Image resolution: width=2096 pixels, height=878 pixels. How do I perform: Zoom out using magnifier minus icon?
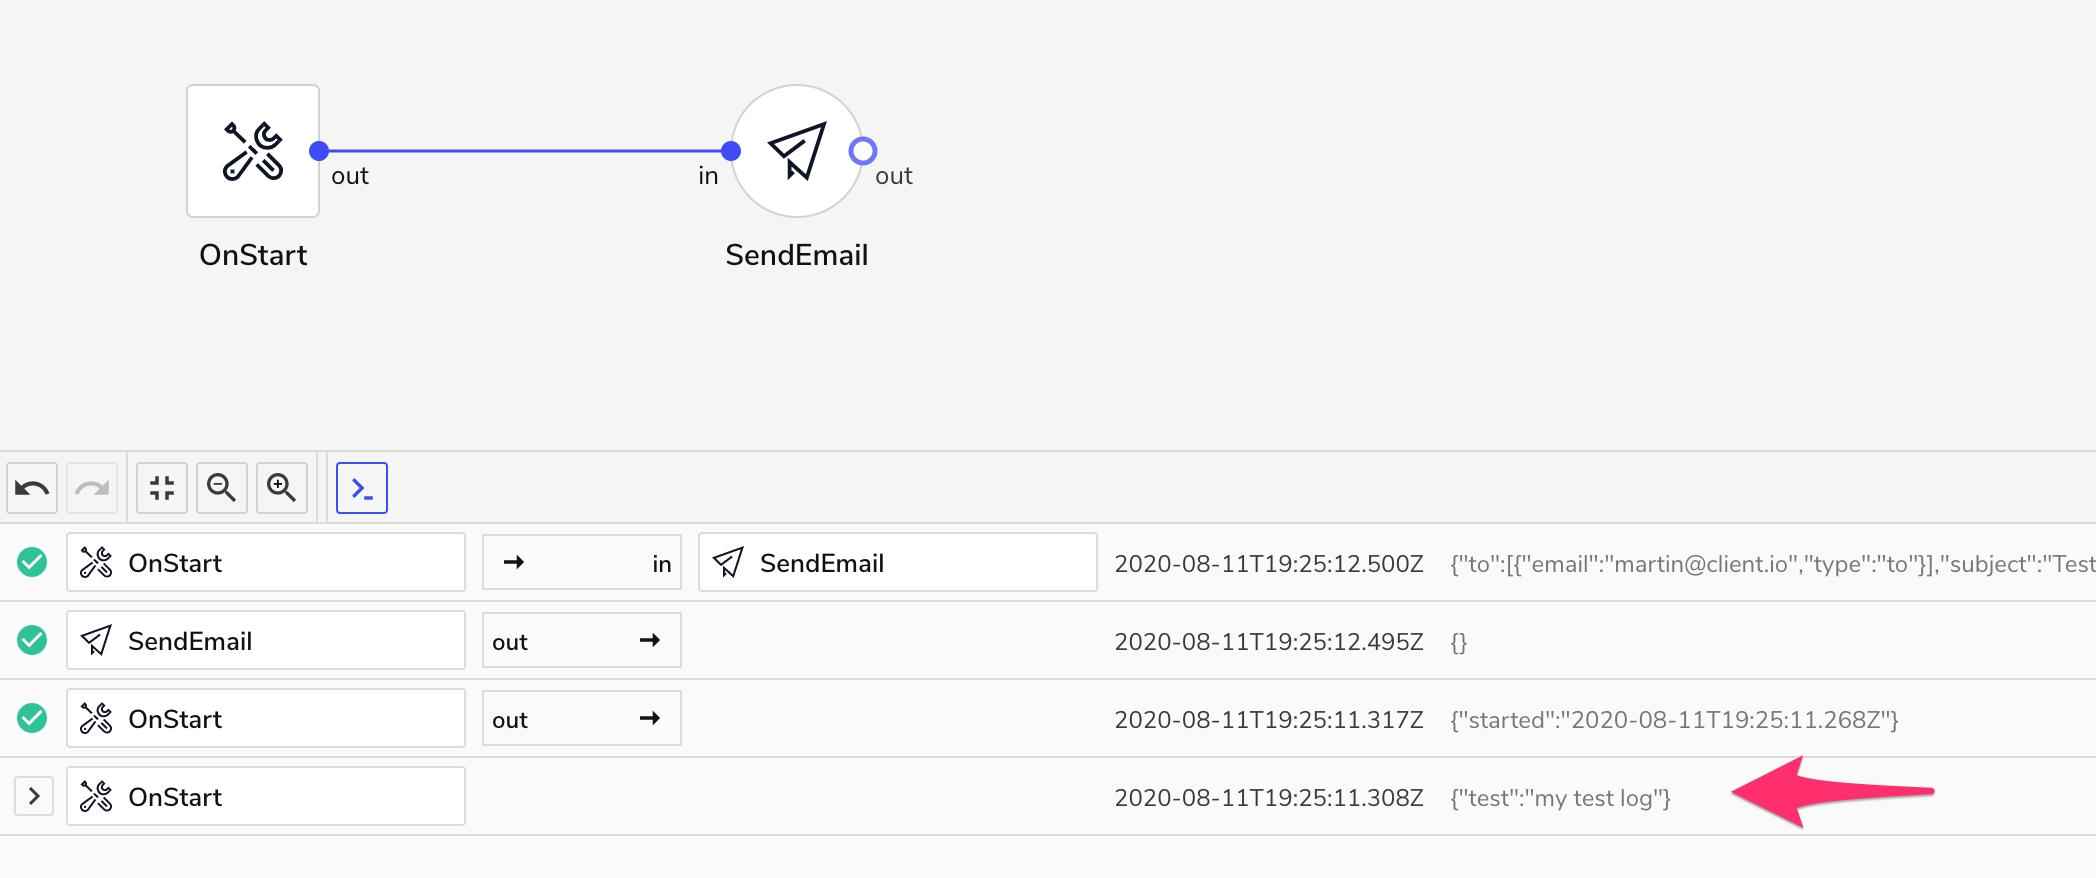coord(222,488)
